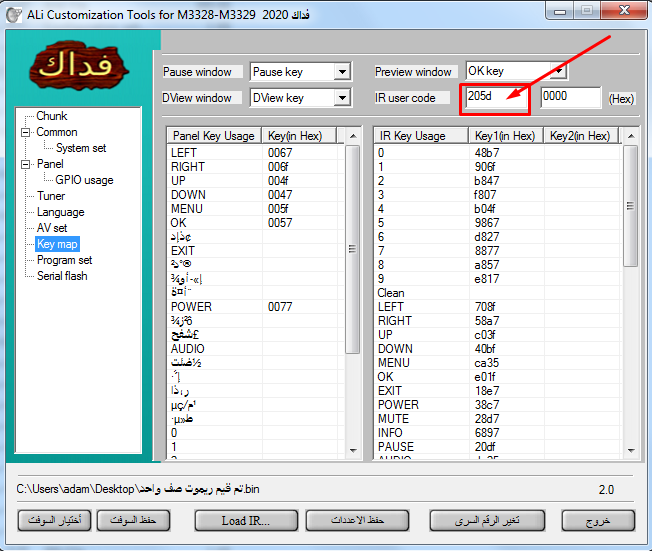652x551 pixels.
Task: Close the ALi Customization Tools window
Action: point(624,11)
